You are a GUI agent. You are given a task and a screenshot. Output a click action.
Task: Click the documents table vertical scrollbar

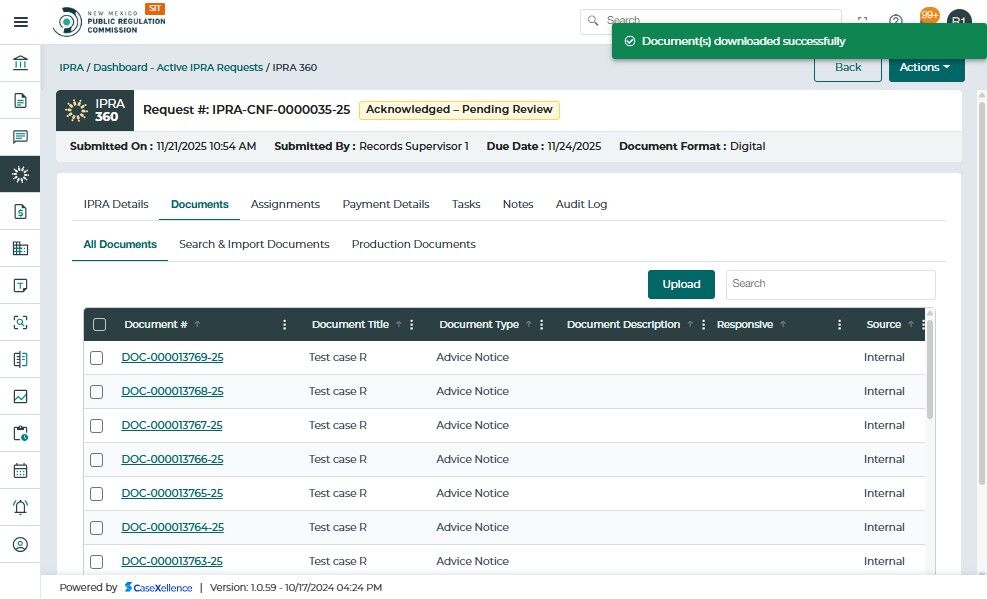pyautogui.click(x=930, y=370)
